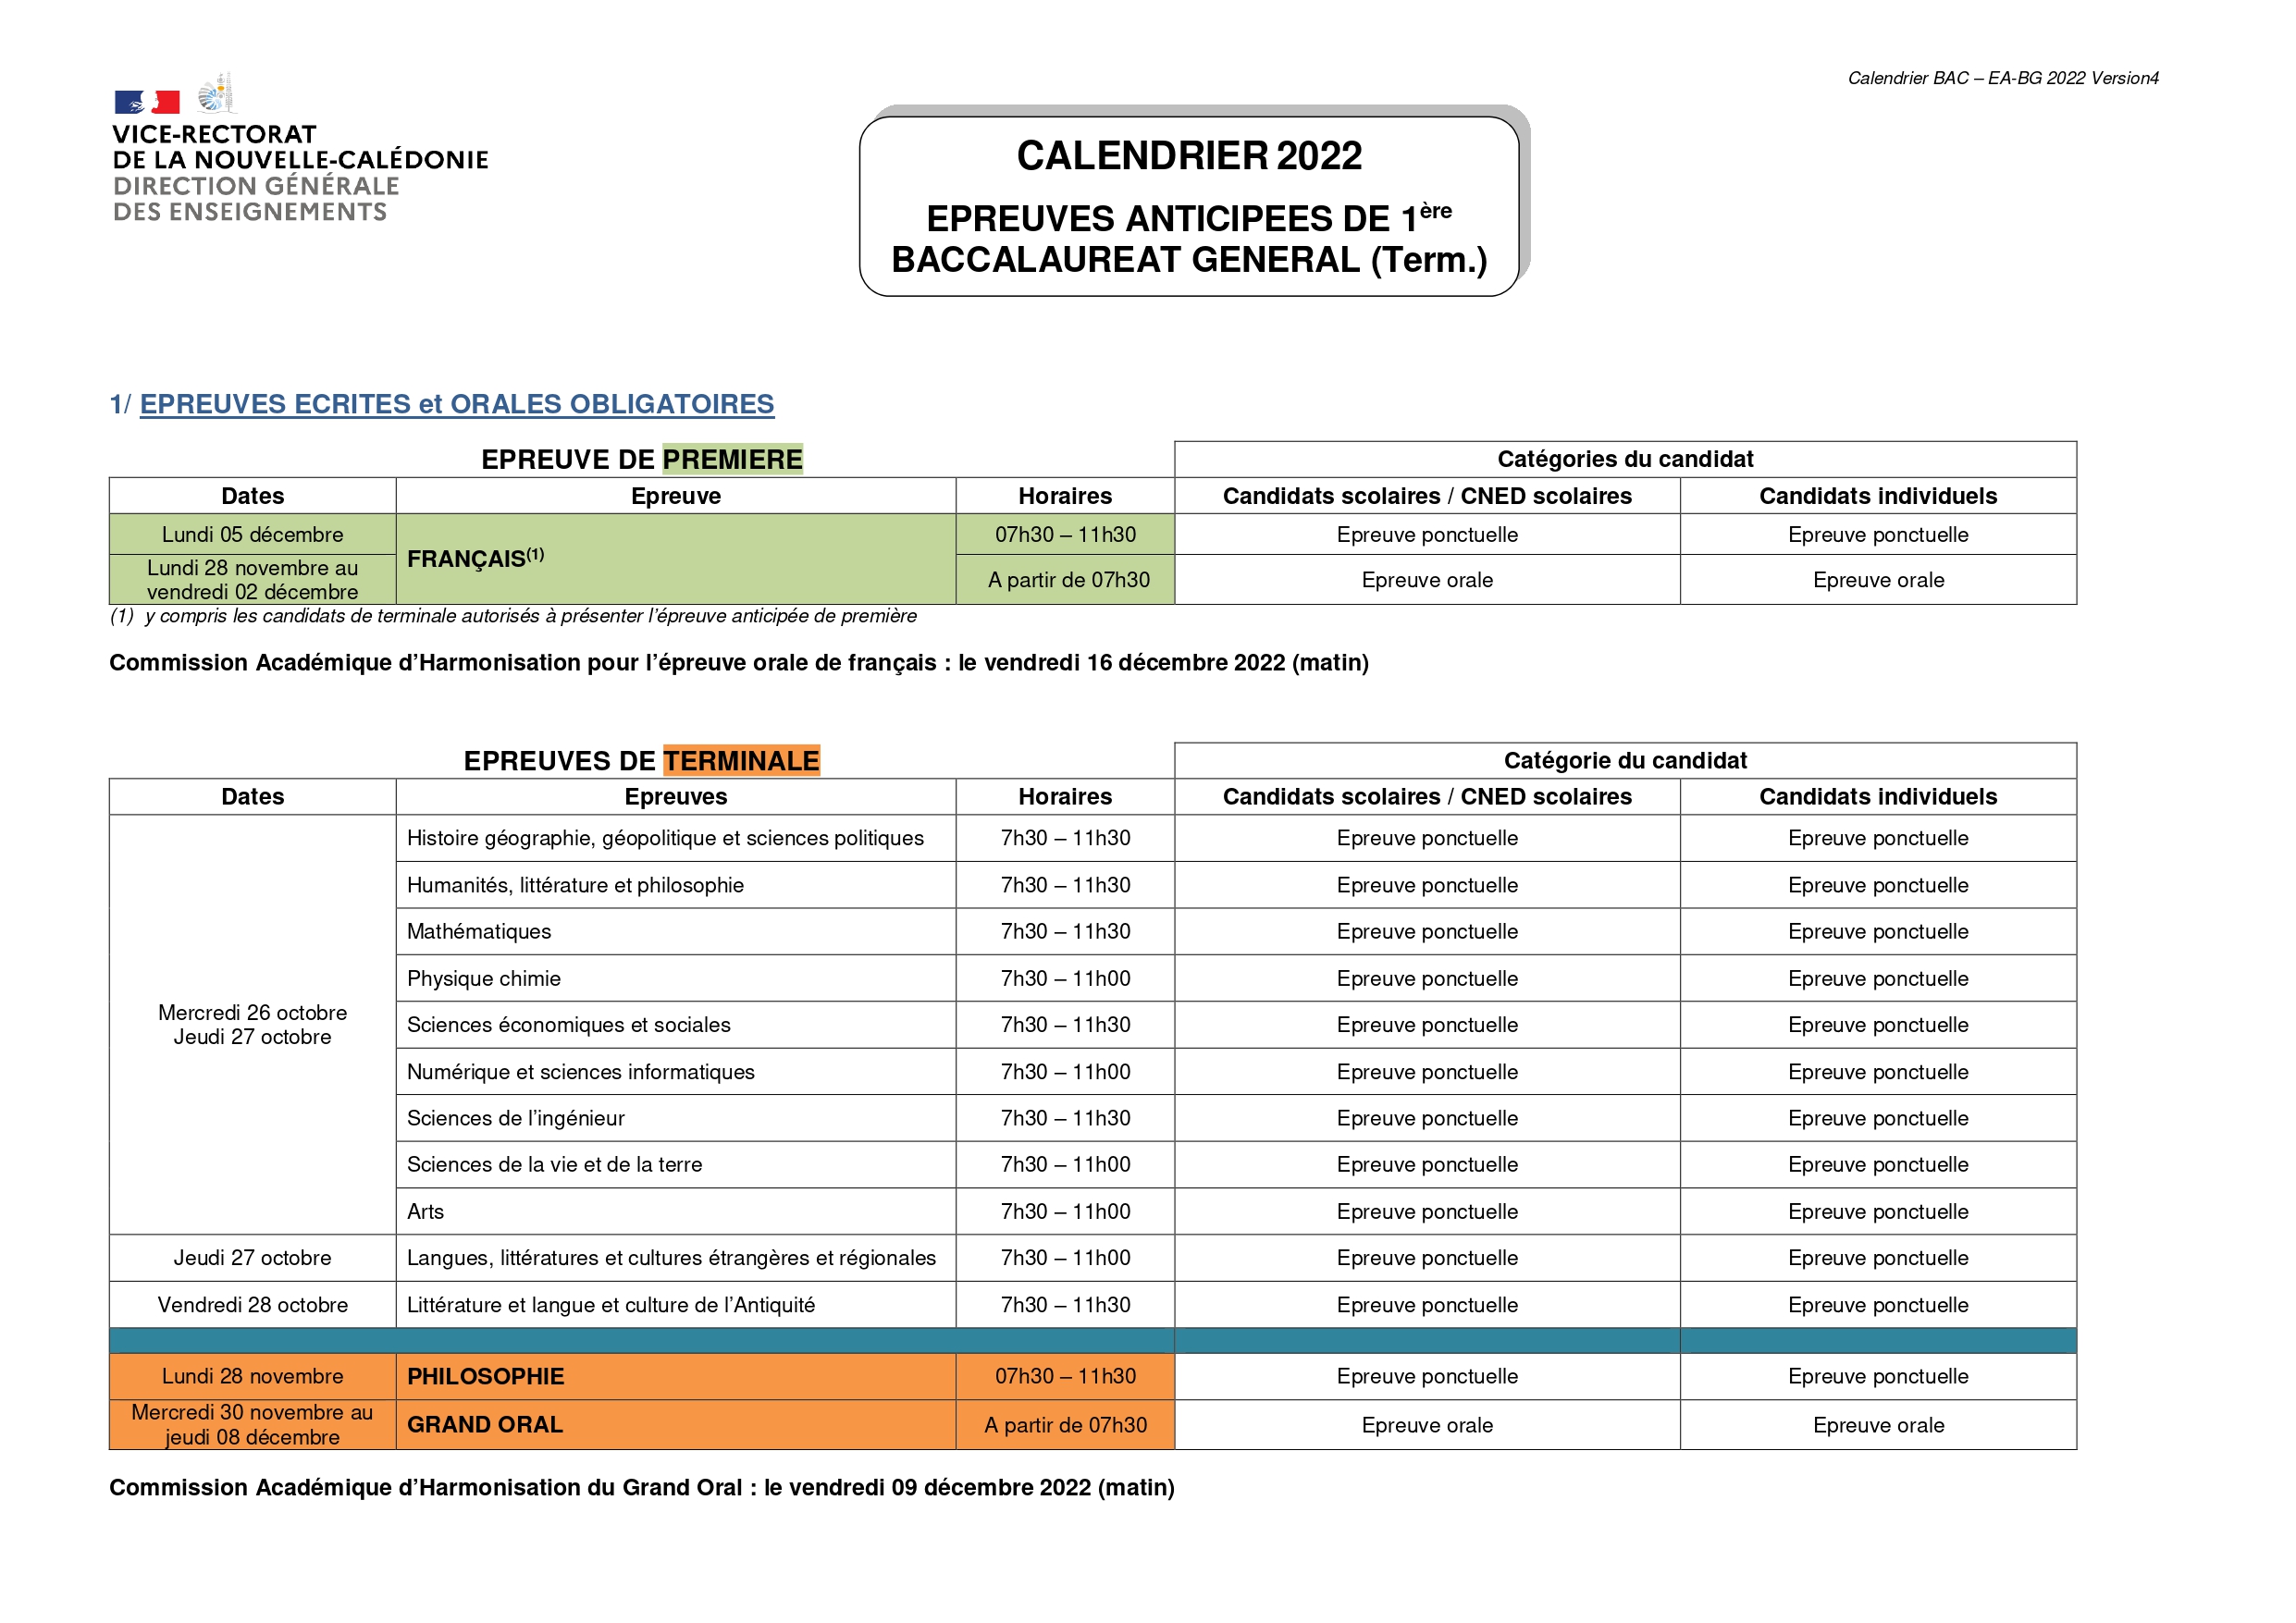Click the French Republic flag logo
The width and height of the screenshot is (2296, 1623).
tap(147, 101)
